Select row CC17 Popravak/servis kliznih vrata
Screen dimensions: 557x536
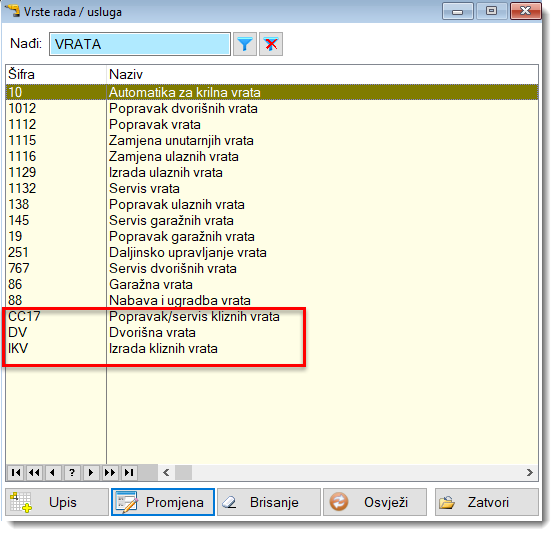272,316
